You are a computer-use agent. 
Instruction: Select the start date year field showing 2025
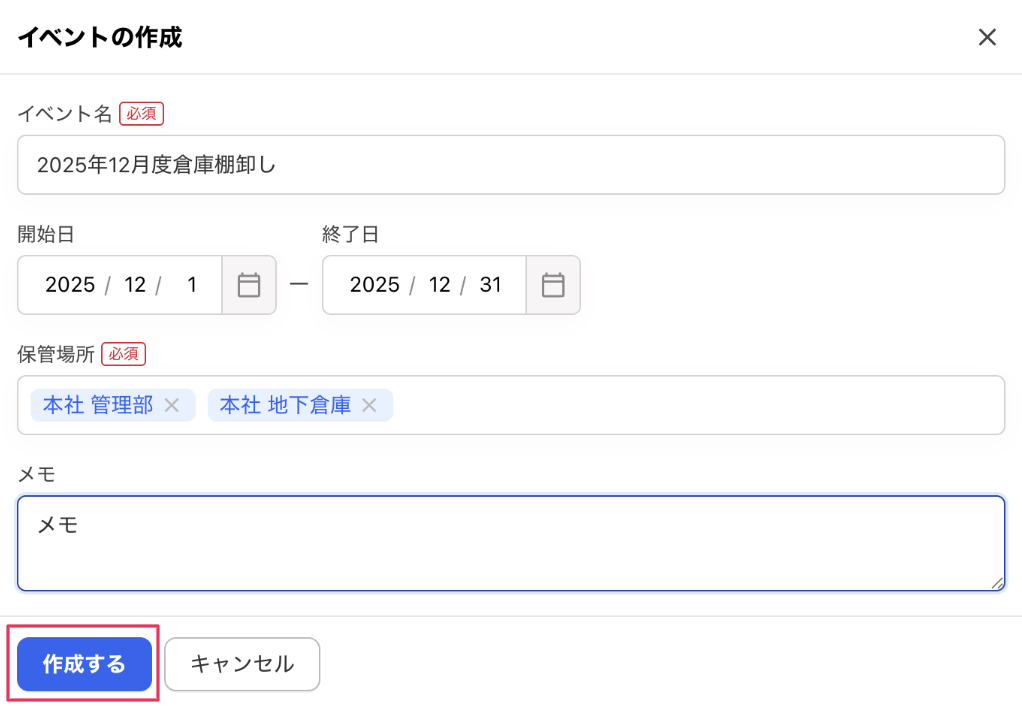click(68, 284)
